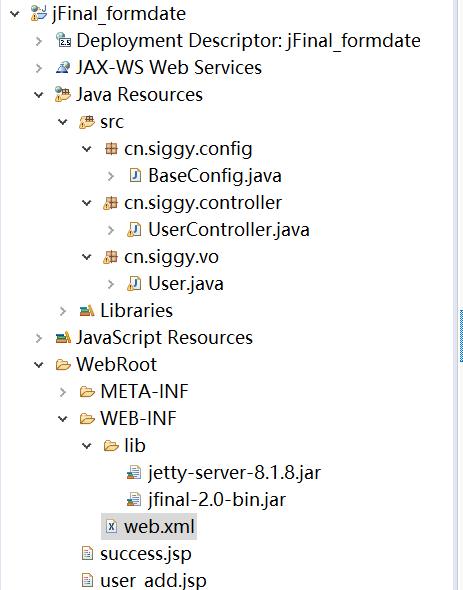Click the web.xml file icon
Viewport: 463px width, 590px height.
[x=111, y=526]
